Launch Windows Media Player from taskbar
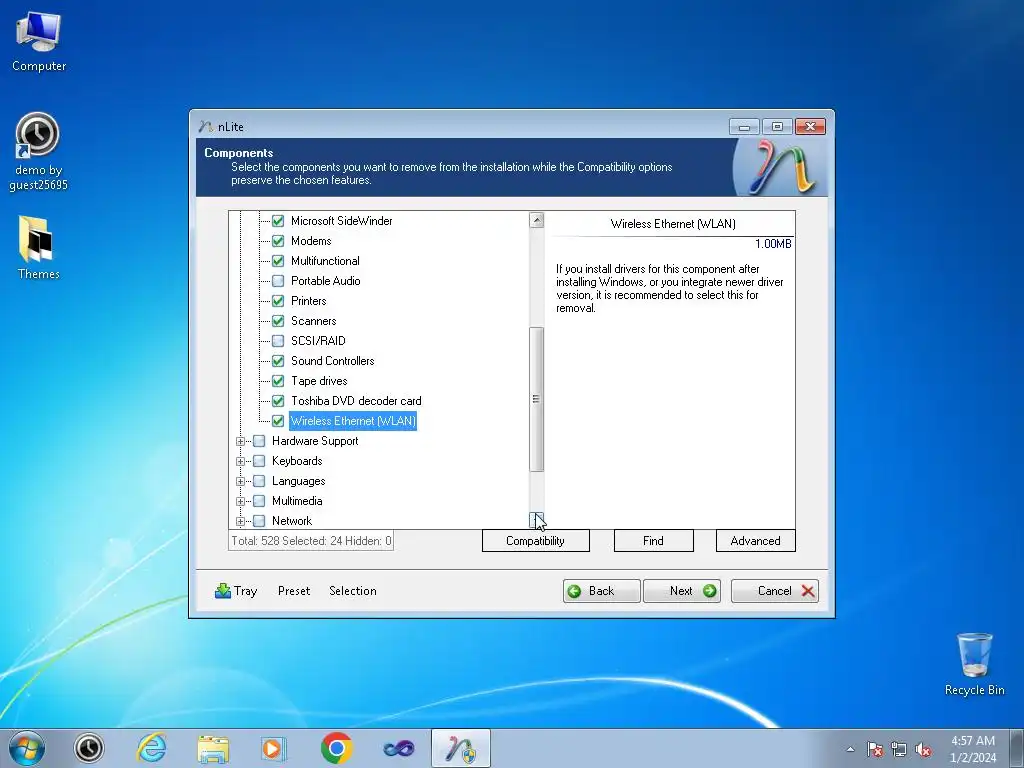 pos(272,748)
